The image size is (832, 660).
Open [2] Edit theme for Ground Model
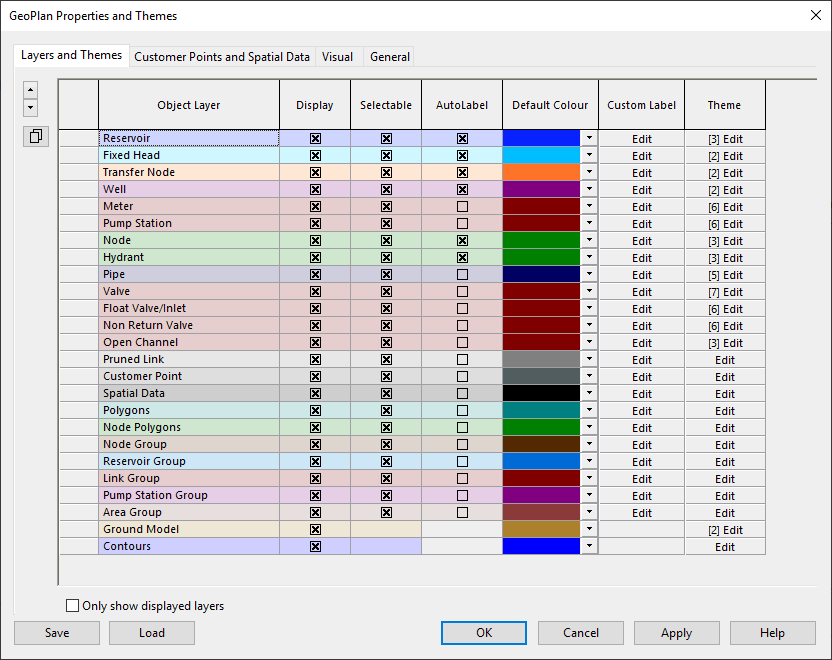click(x=725, y=530)
